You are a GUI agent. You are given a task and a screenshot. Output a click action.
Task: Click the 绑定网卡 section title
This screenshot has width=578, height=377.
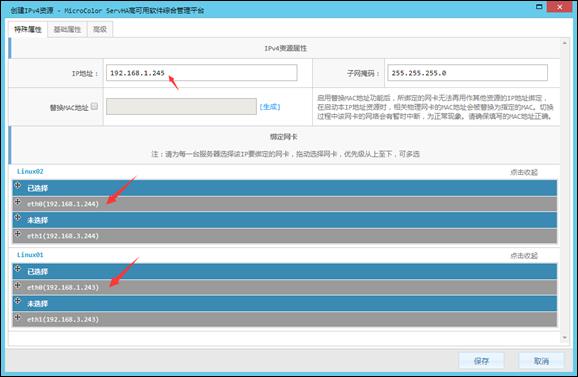(x=283, y=137)
